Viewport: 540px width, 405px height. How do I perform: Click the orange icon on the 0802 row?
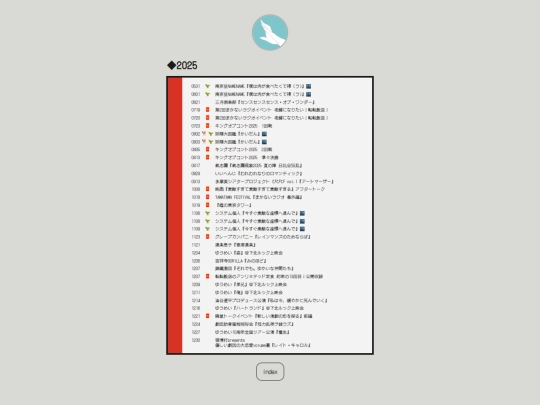204,133
